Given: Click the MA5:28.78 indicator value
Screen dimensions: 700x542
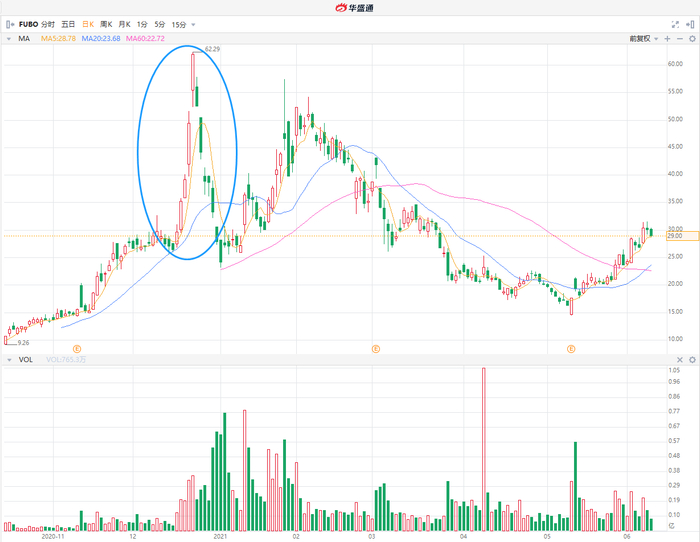Looking at the screenshot, I should tap(58, 39).
